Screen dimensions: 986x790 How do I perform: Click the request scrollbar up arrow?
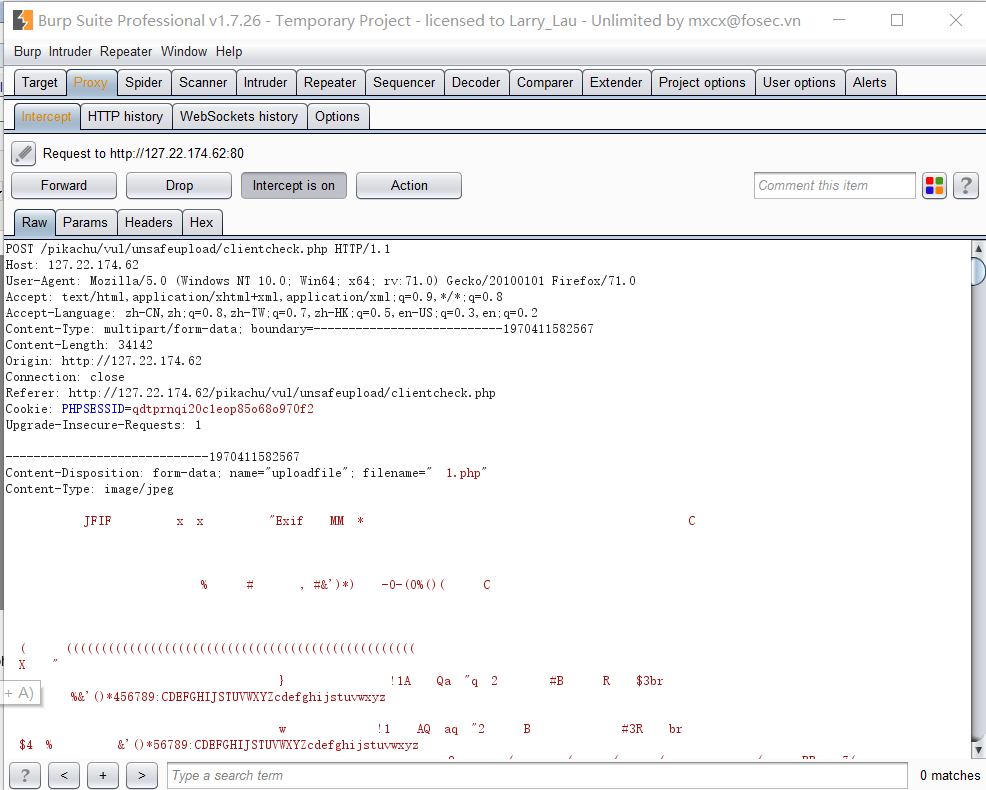click(x=978, y=249)
